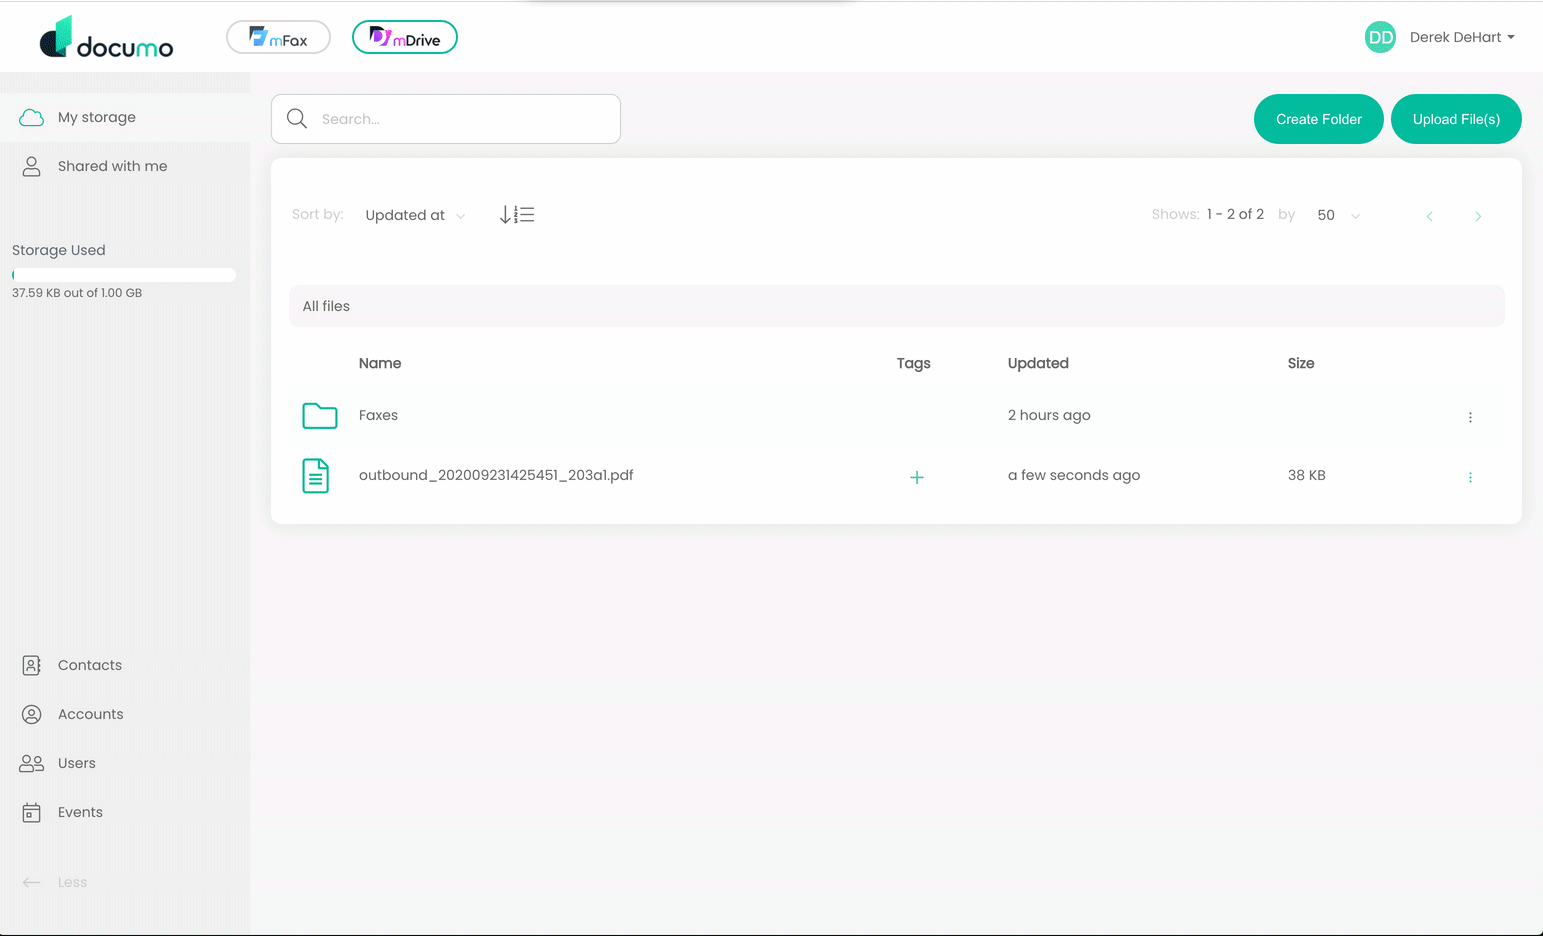Click the a few seconds ago timestamp

(x=1074, y=475)
